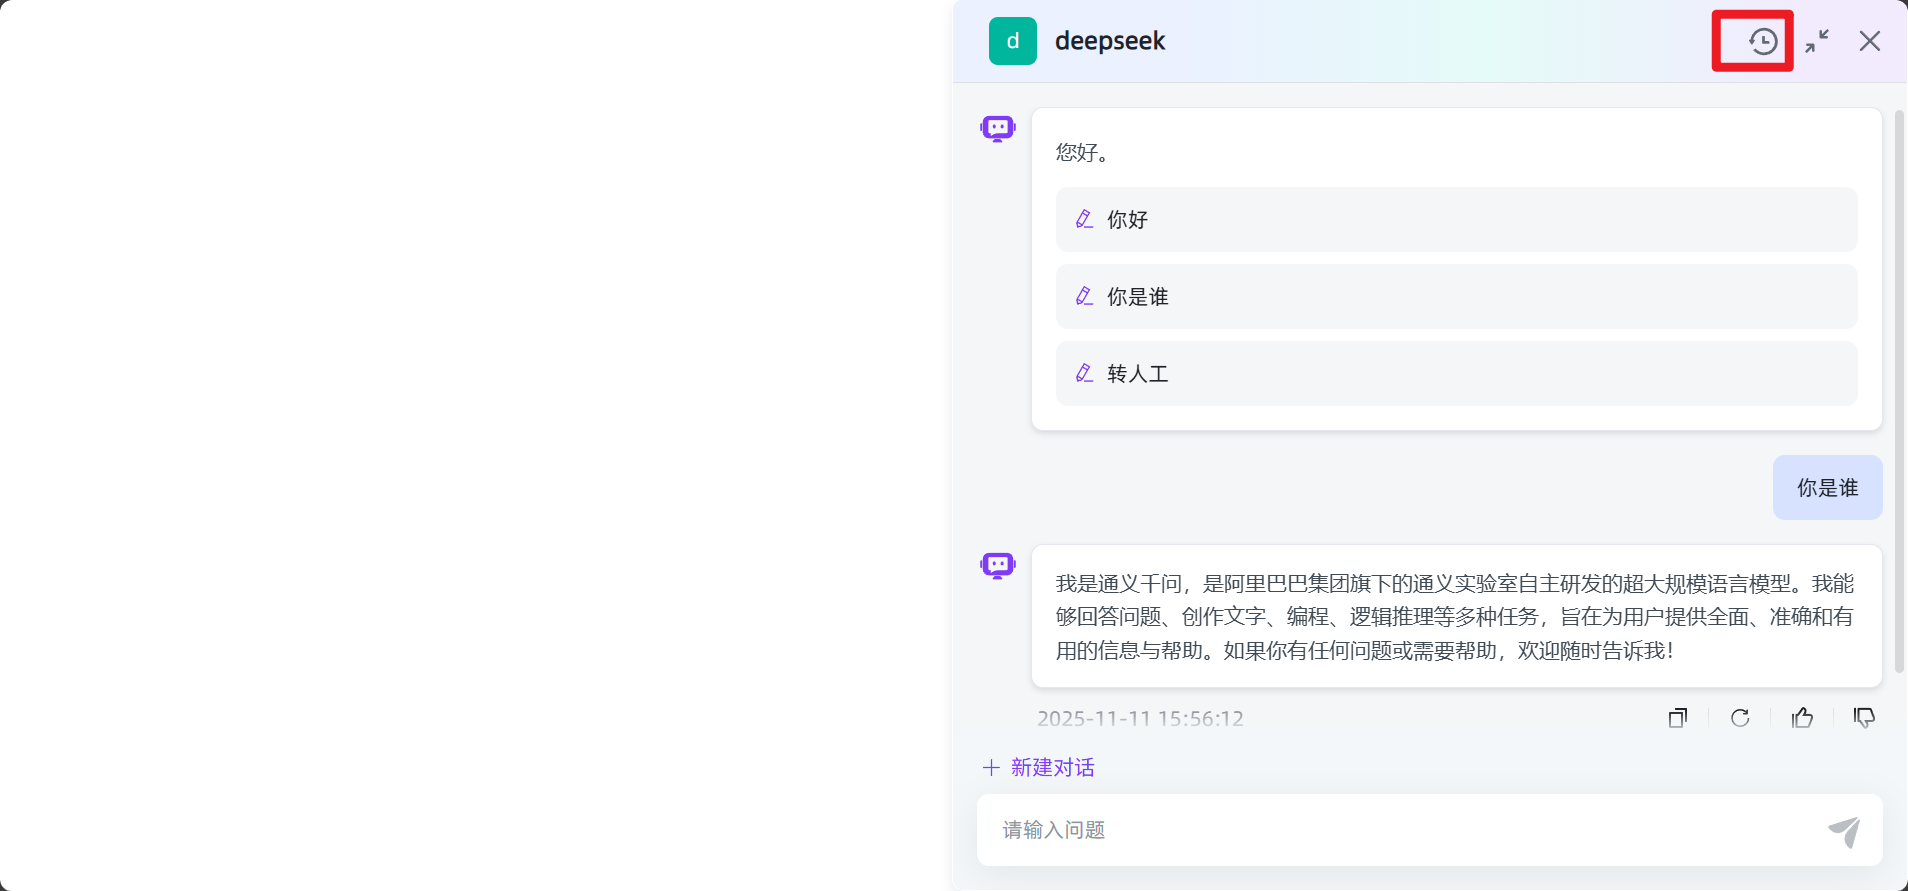
Task: Click the chat's vertical scrollbar
Action: click(1899, 390)
